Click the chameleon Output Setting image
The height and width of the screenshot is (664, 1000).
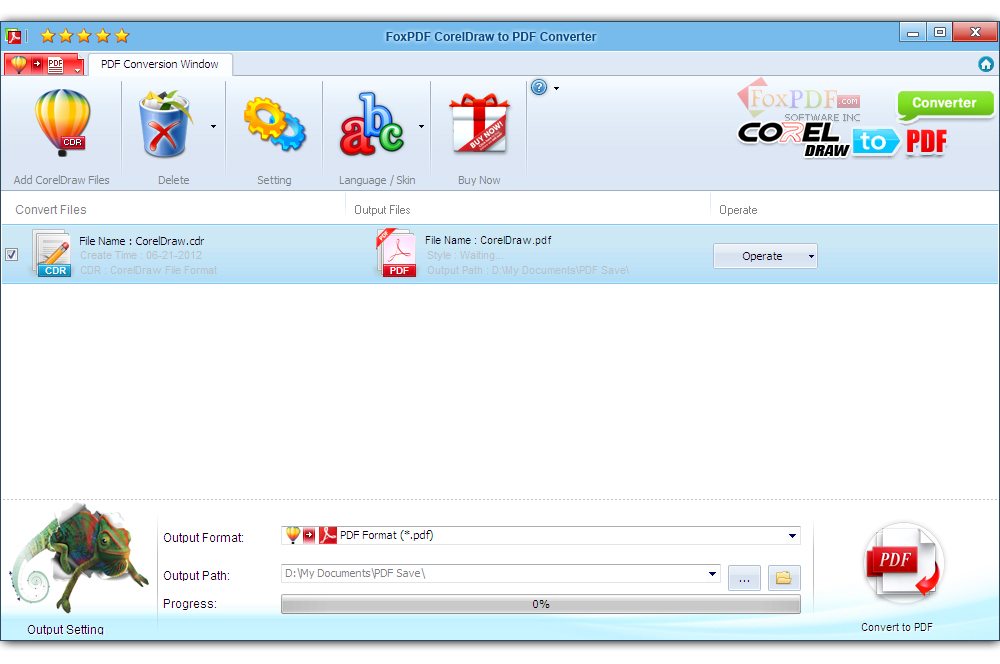(x=80, y=558)
